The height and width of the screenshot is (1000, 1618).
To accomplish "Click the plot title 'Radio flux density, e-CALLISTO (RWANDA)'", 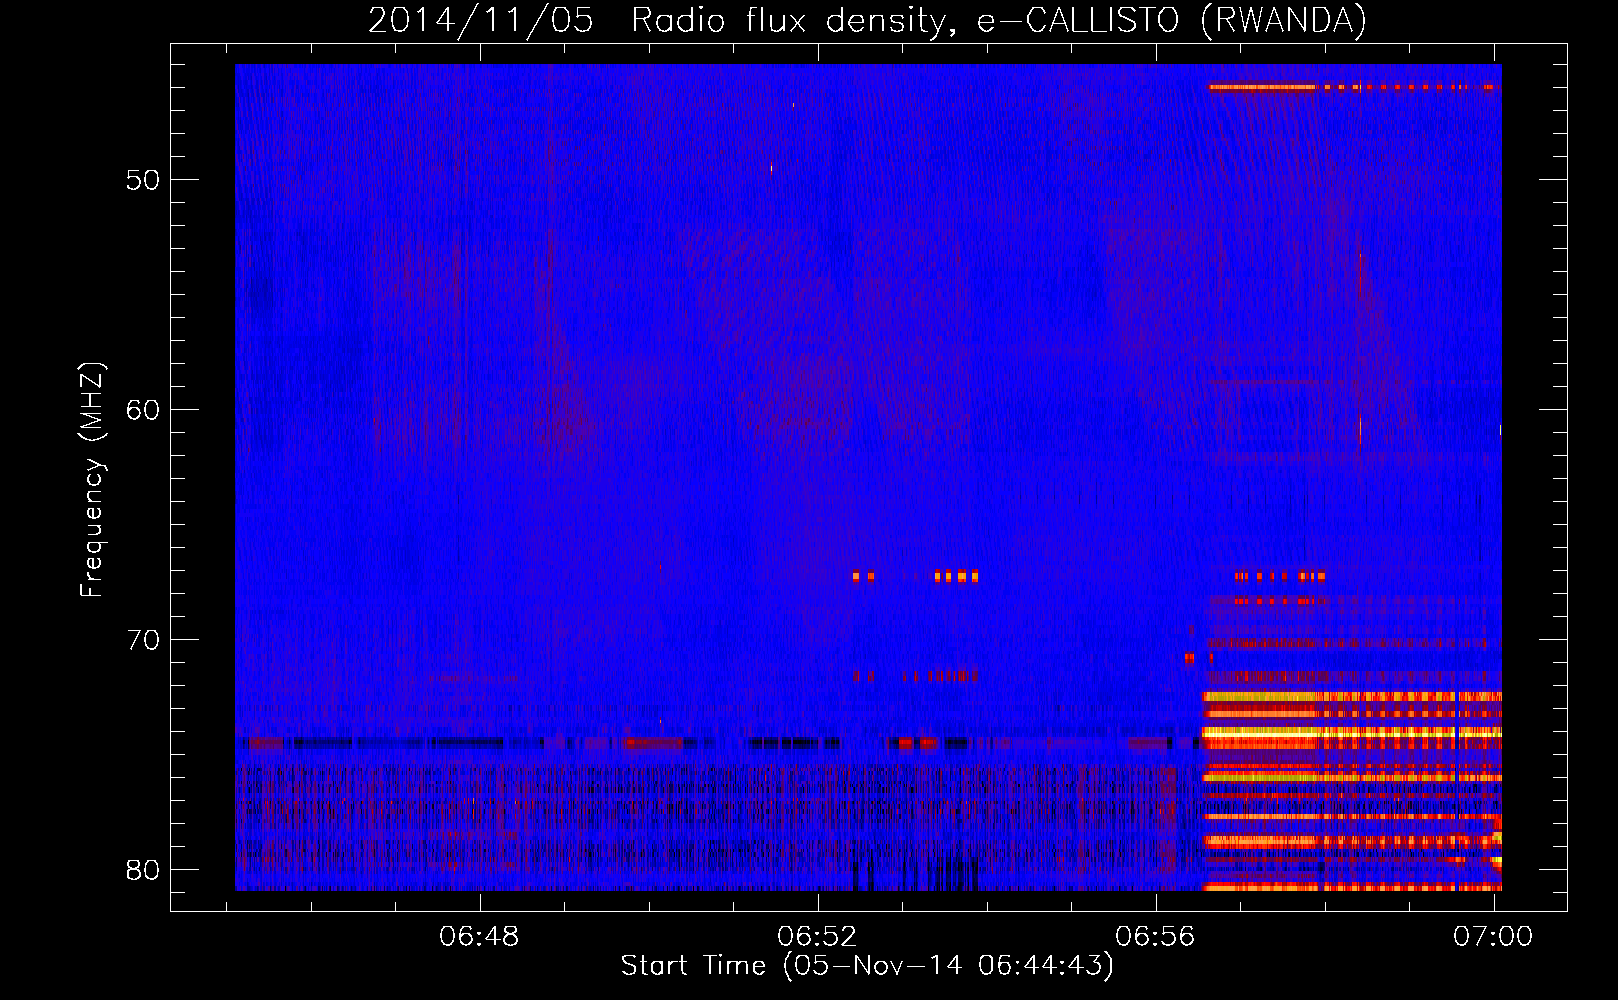I will pos(999,20).
